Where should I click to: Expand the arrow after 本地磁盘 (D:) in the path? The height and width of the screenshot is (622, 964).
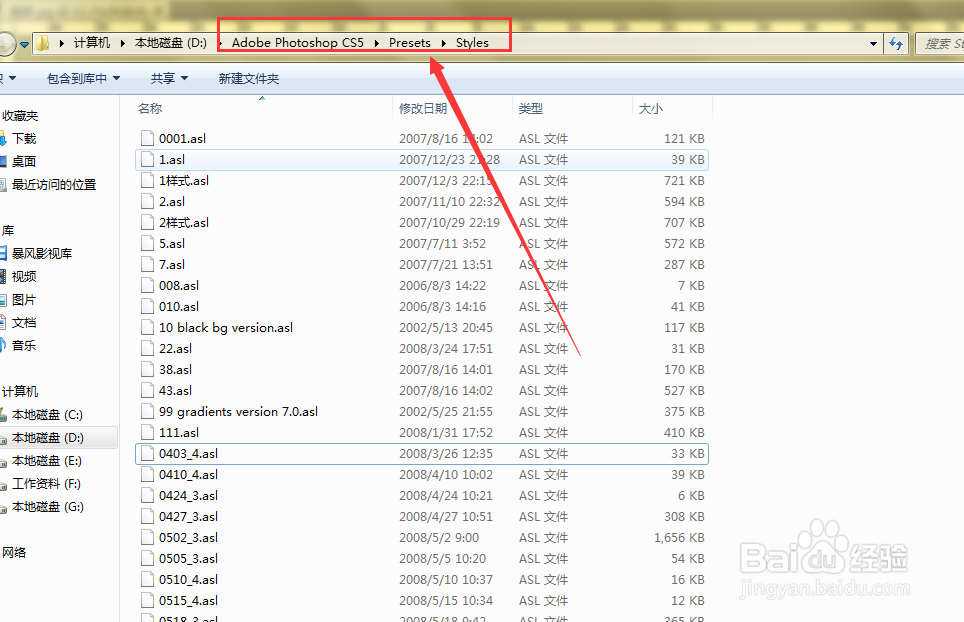pyautogui.click(x=220, y=43)
